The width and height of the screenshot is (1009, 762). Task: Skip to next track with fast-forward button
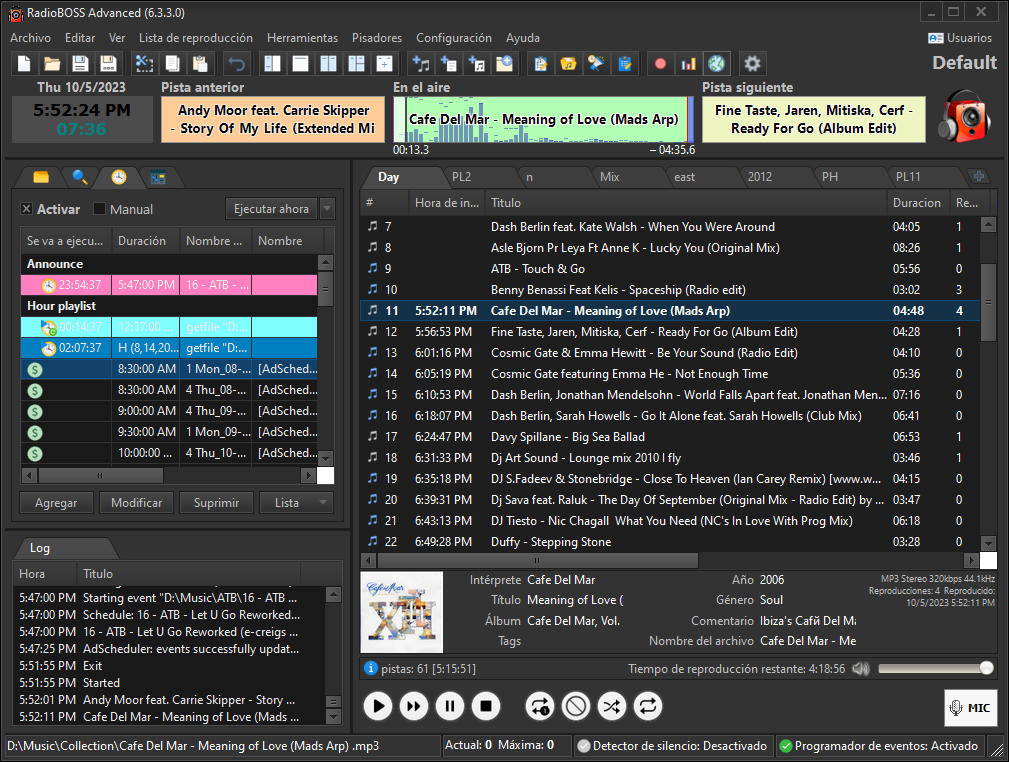pyautogui.click(x=414, y=707)
